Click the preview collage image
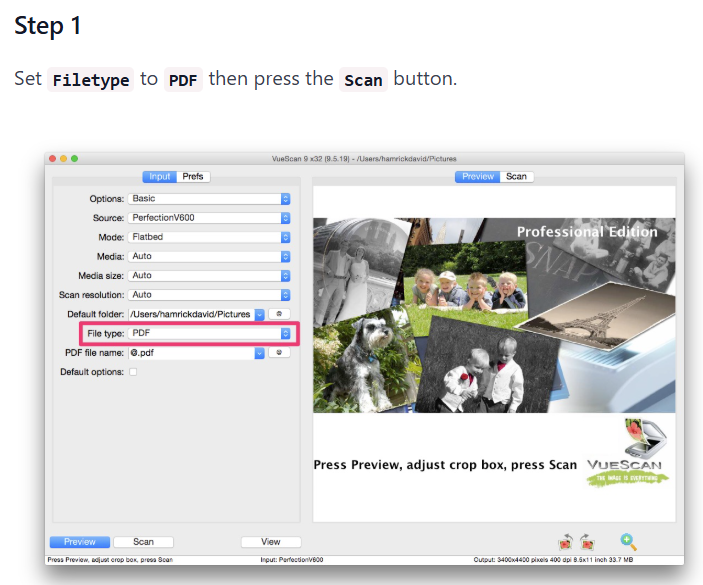This screenshot has height=585, width=703. pos(494,315)
